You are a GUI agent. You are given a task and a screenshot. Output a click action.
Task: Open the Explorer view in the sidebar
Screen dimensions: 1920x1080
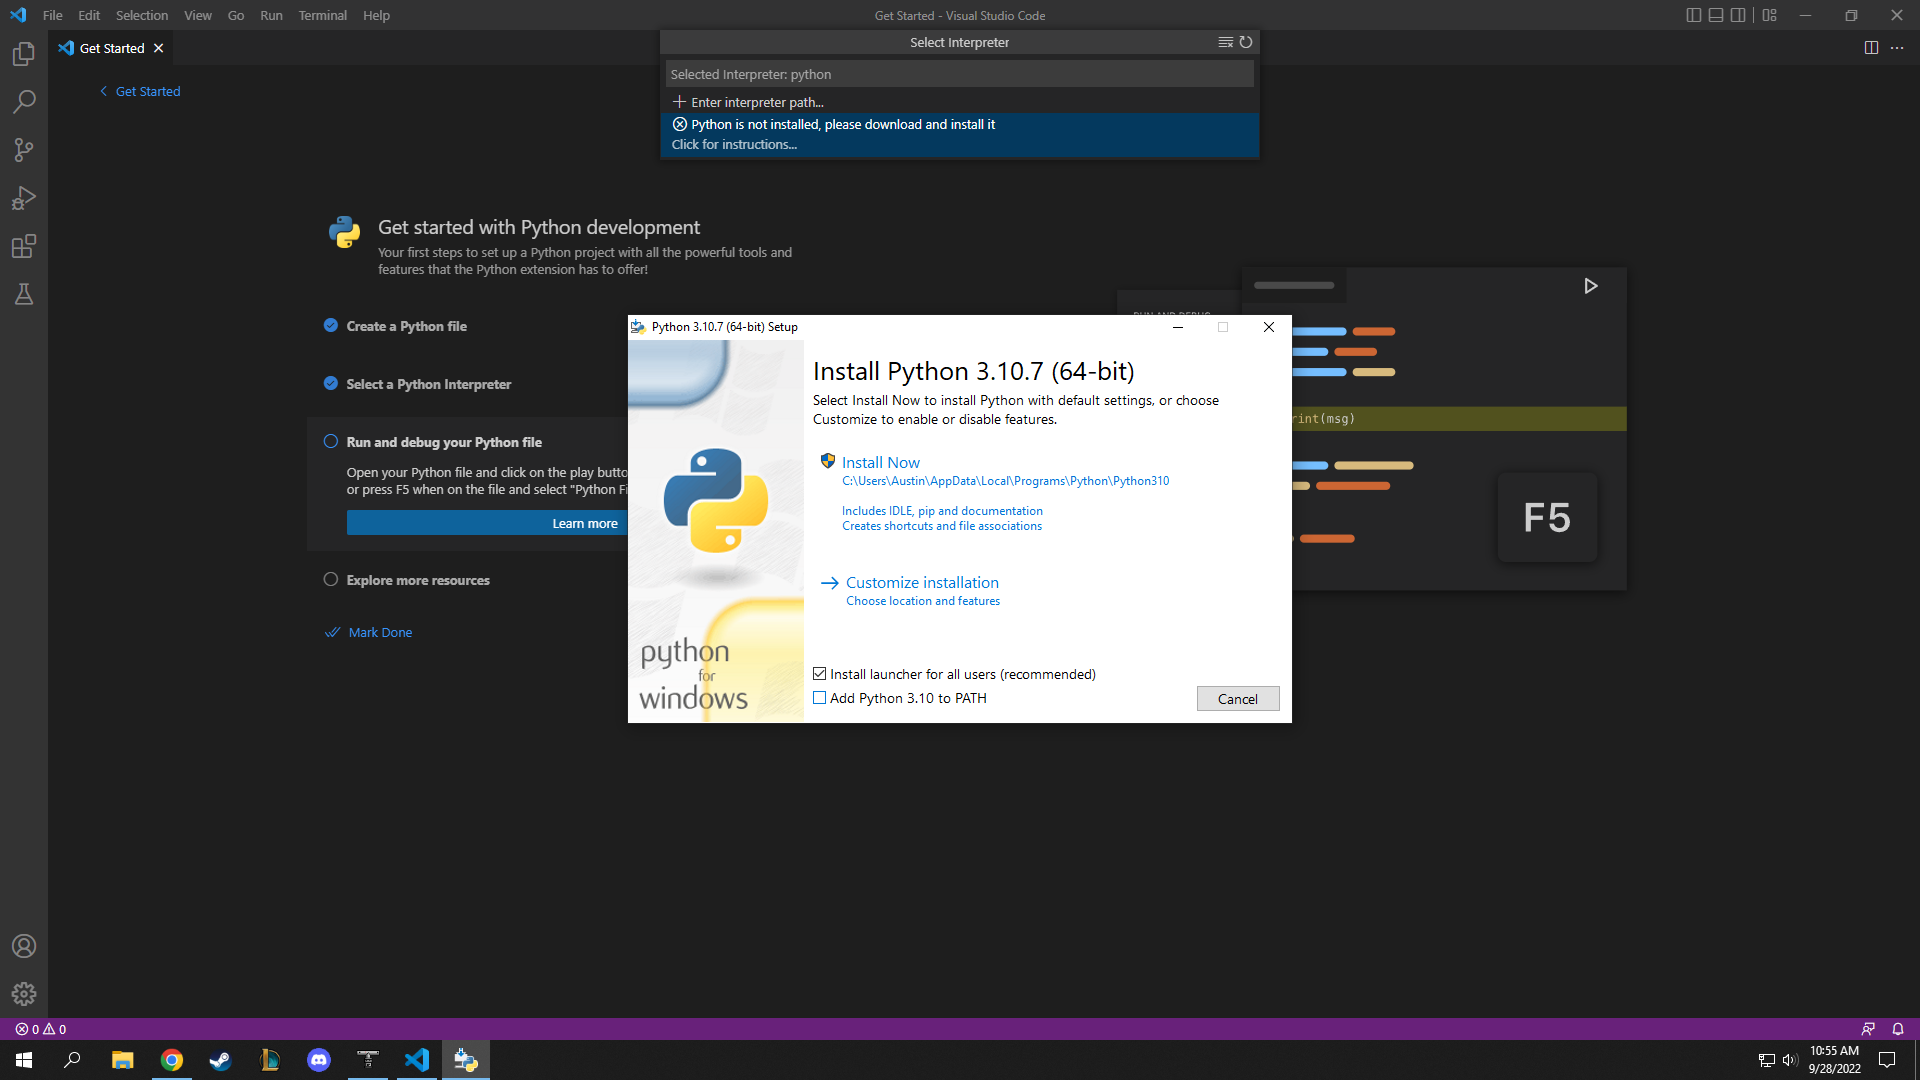pyautogui.click(x=24, y=54)
